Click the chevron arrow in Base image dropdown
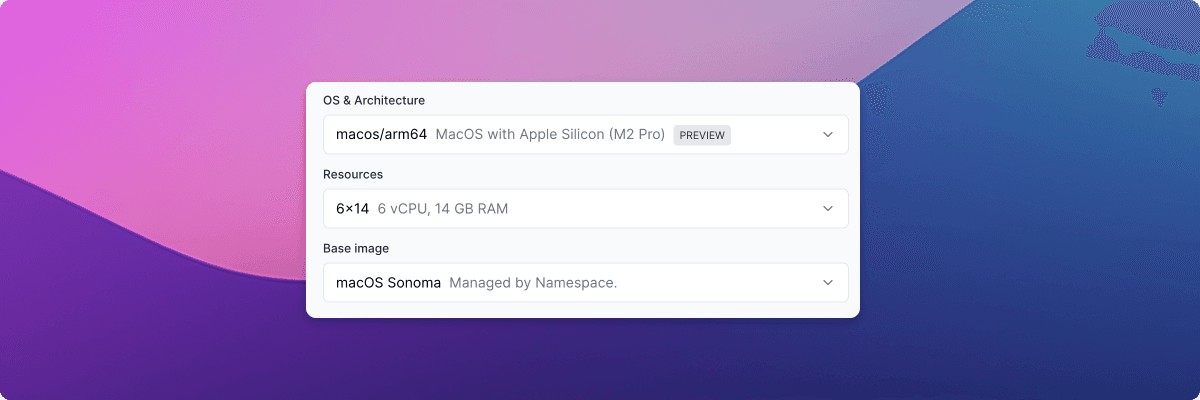Image resolution: width=1200 pixels, height=400 pixels. (828, 283)
